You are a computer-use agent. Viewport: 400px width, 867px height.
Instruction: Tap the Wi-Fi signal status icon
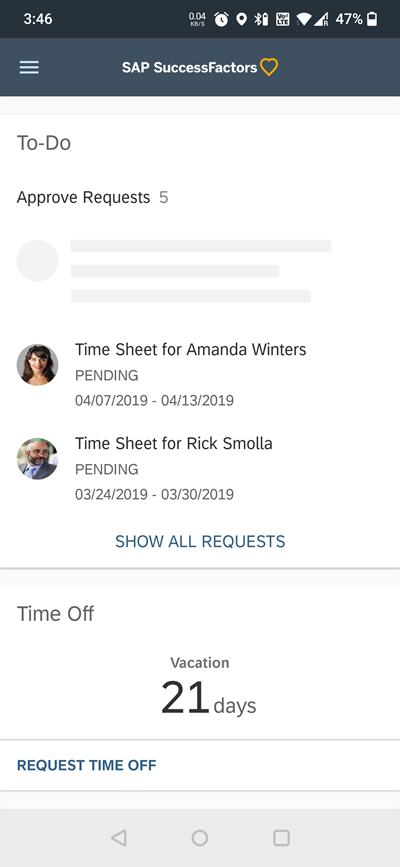tap(303, 19)
